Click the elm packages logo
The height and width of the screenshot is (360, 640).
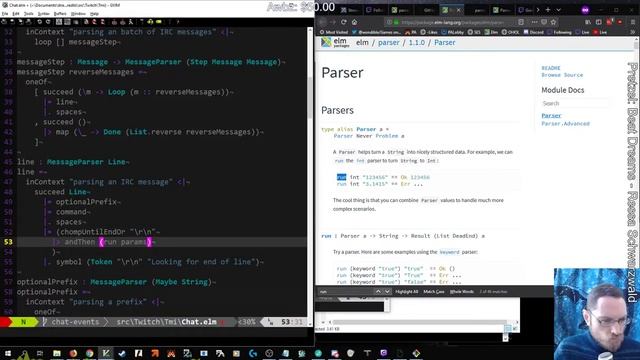[x=335, y=42]
